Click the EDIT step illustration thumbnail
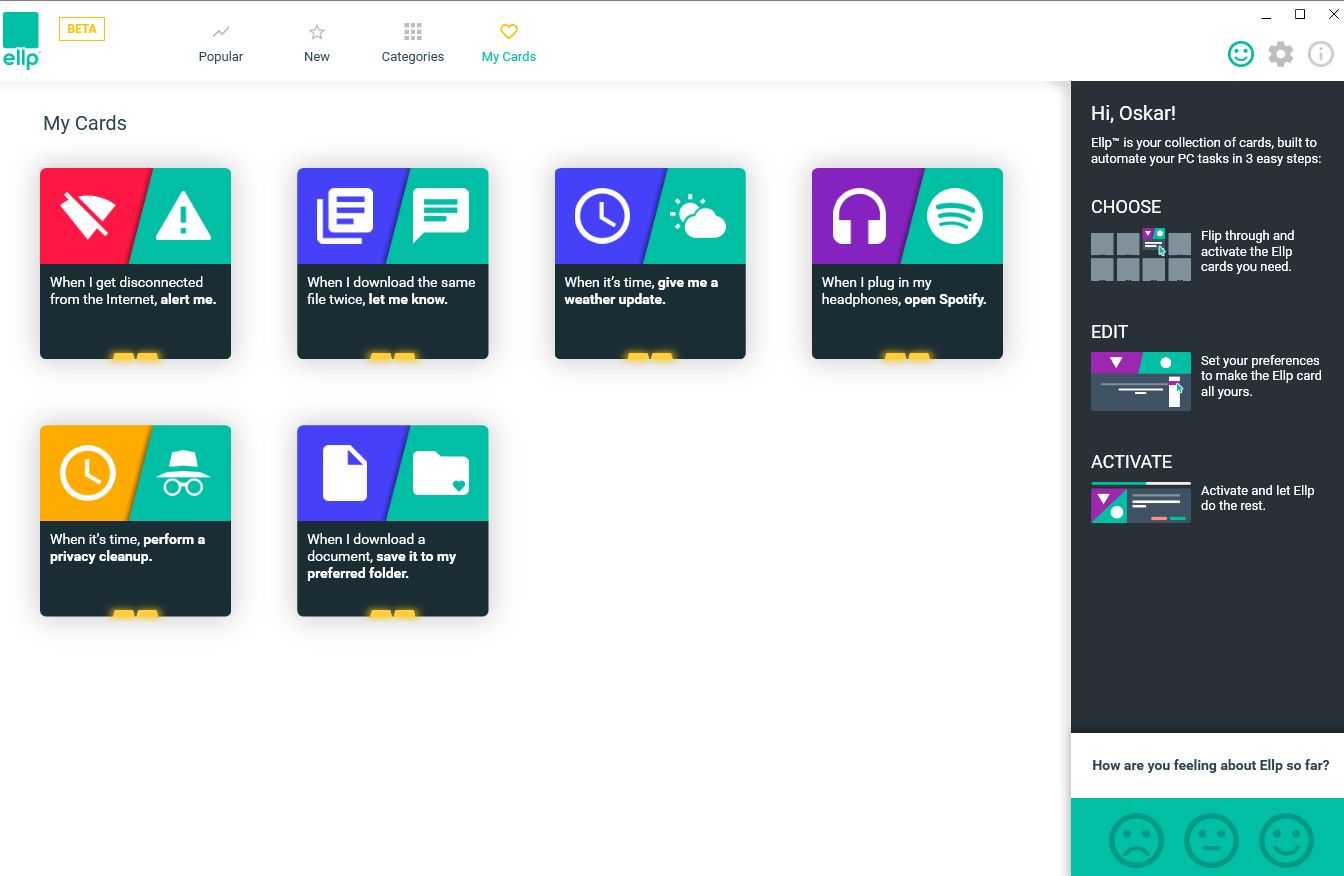The width and height of the screenshot is (1344, 876). (x=1141, y=381)
